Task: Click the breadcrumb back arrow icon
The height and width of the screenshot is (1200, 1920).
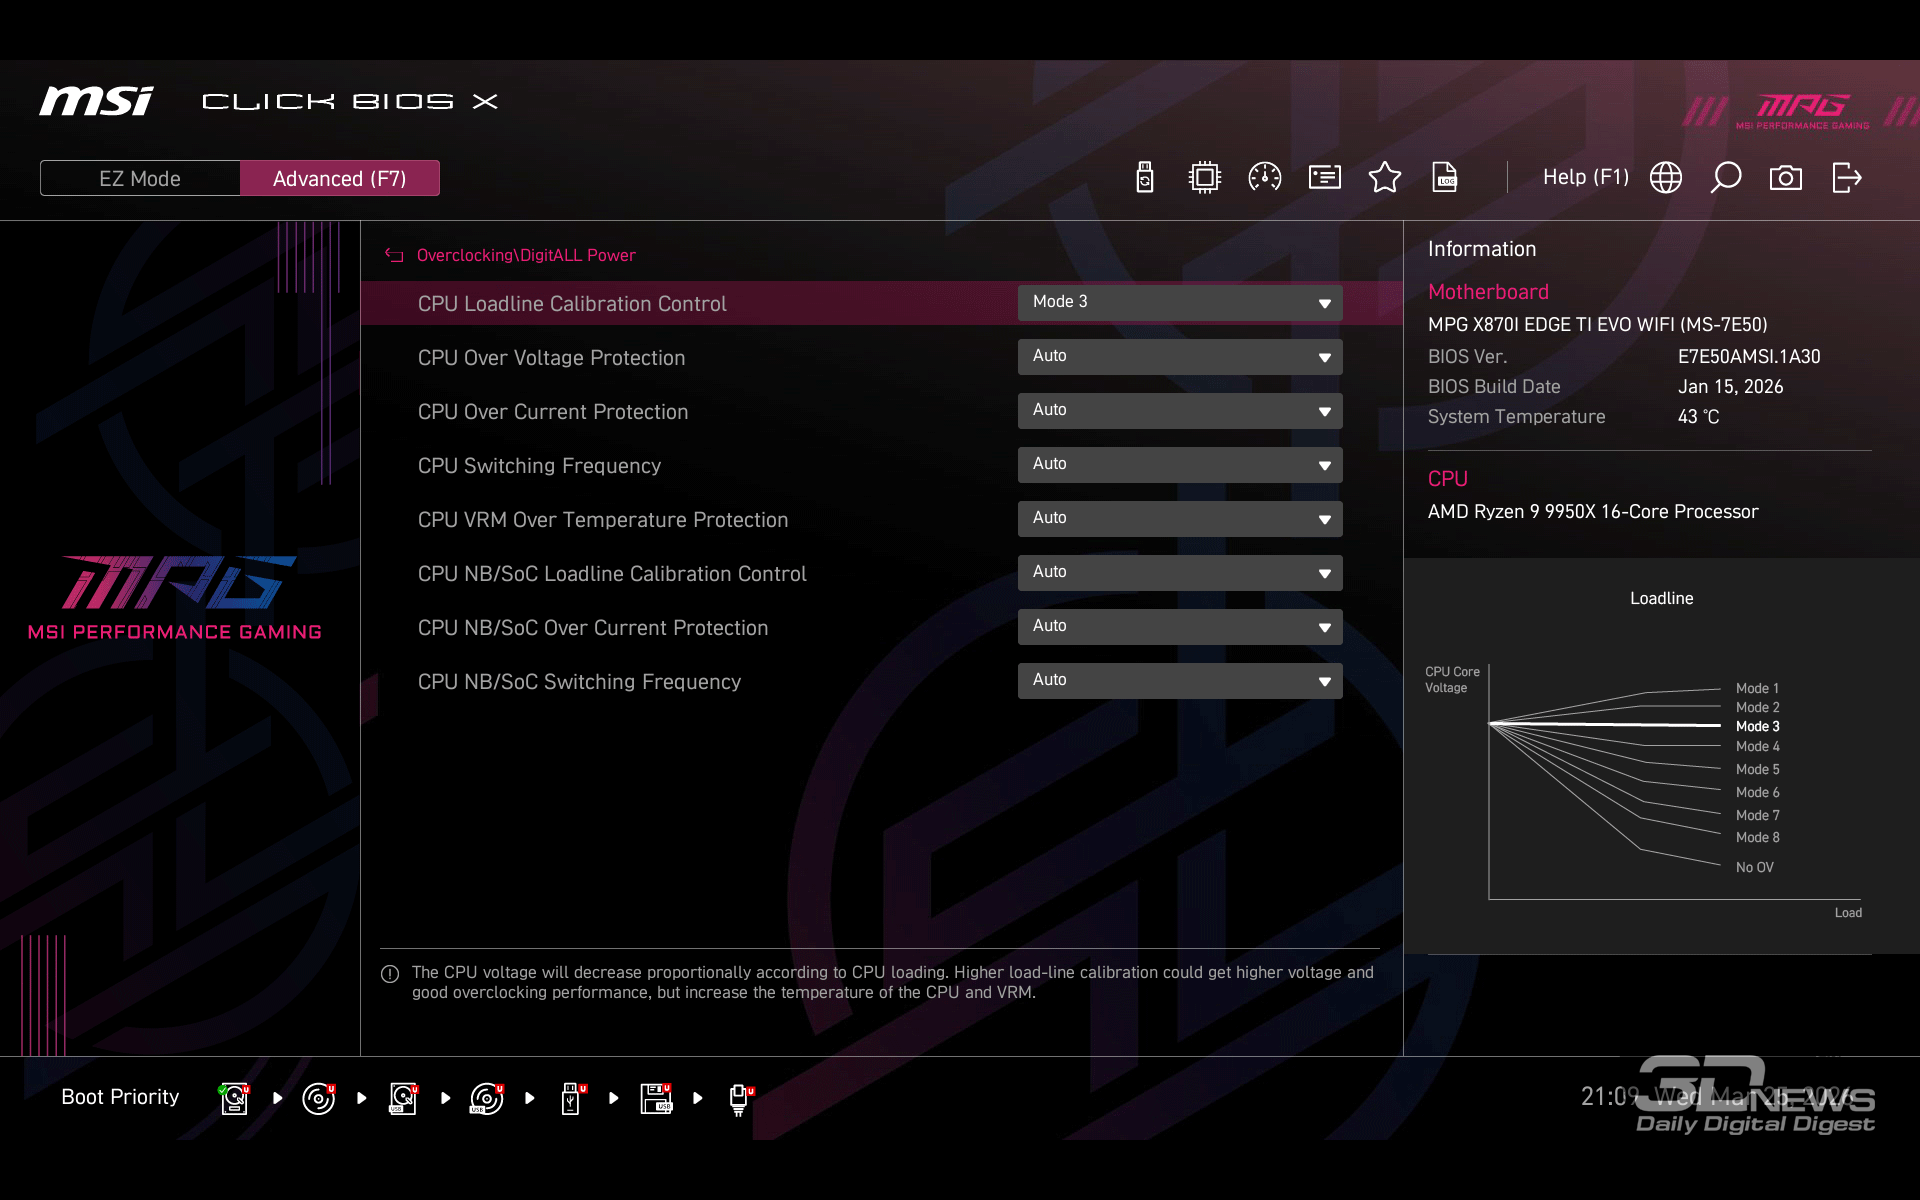Action: click(x=394, y=255)
